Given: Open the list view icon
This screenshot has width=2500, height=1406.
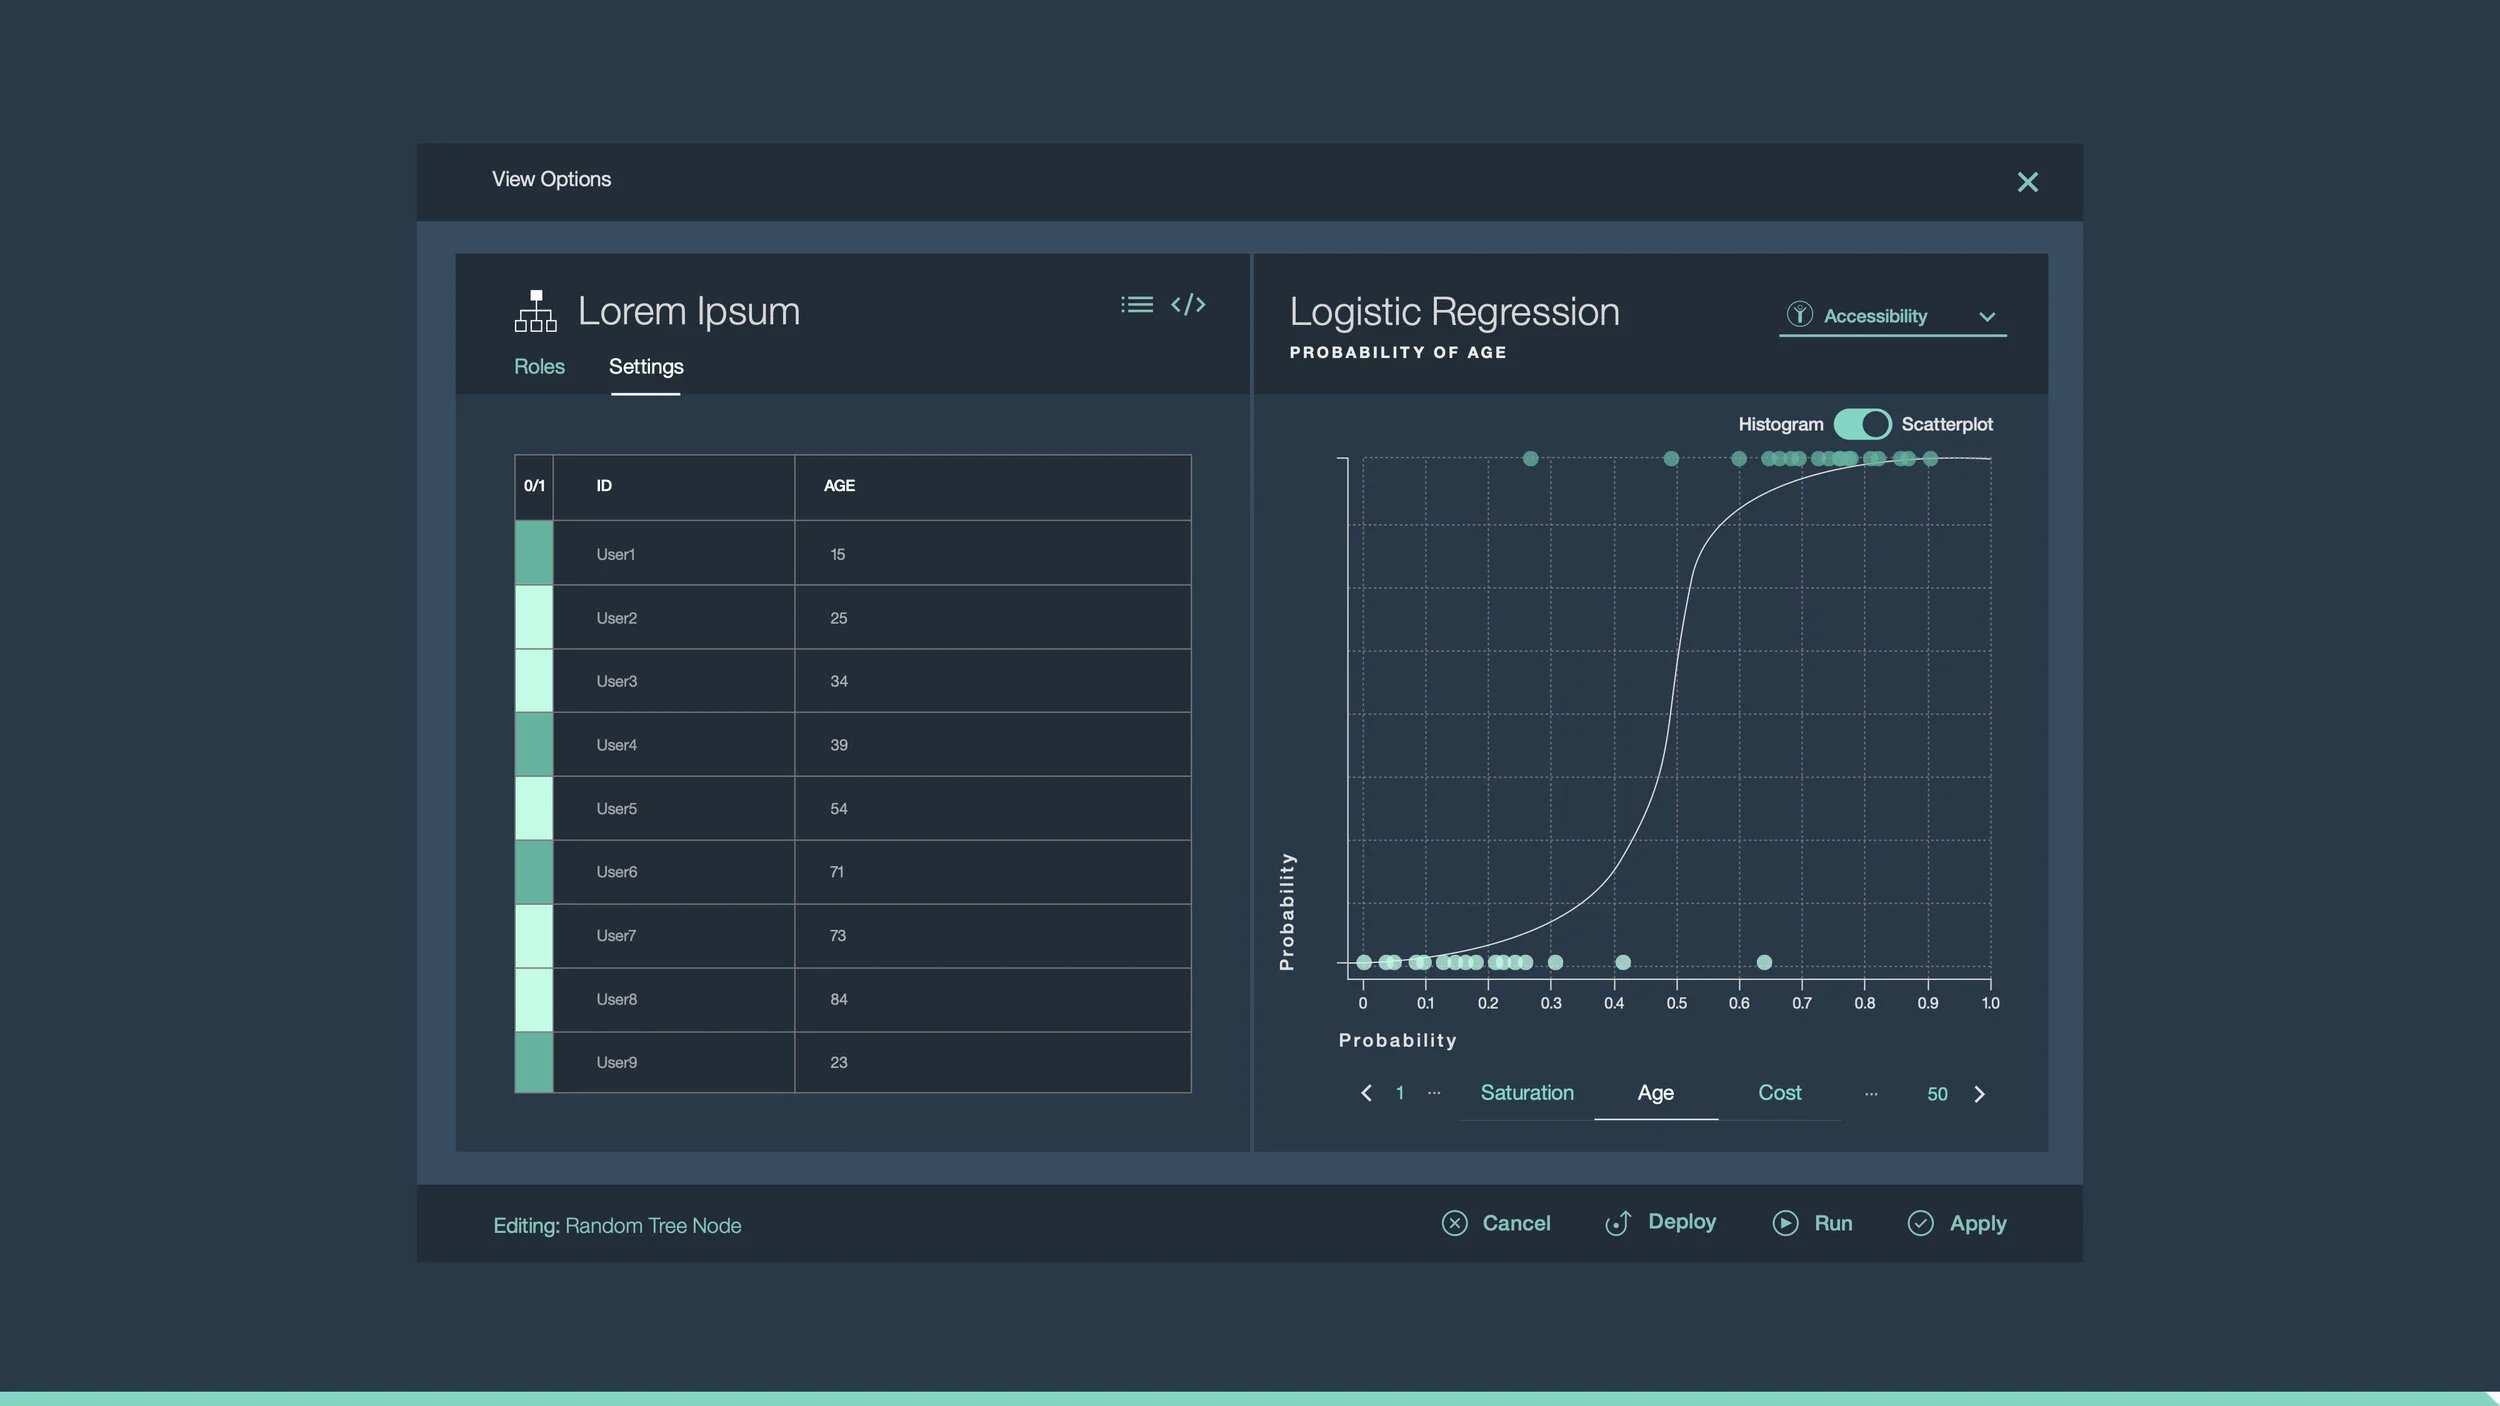Looking at the screenshot, I should (1136, 304).
